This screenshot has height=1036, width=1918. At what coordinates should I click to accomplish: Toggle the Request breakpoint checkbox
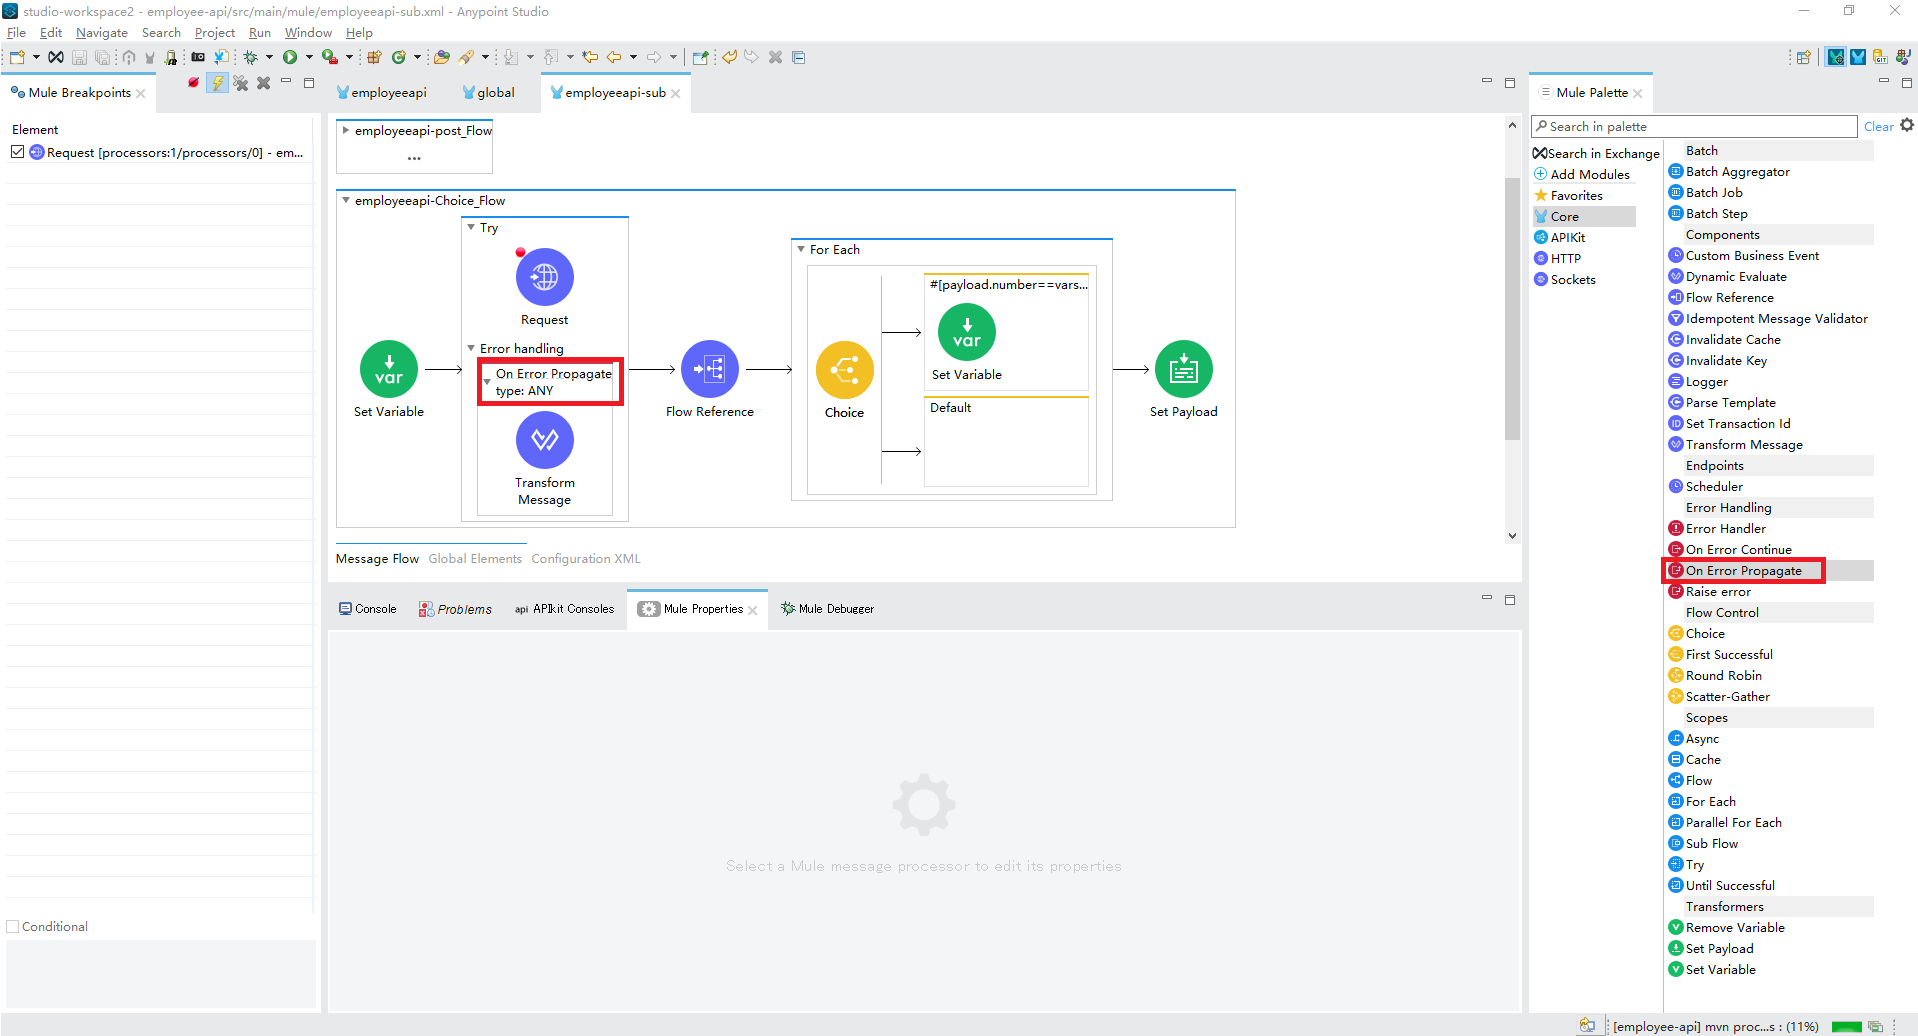18,152
